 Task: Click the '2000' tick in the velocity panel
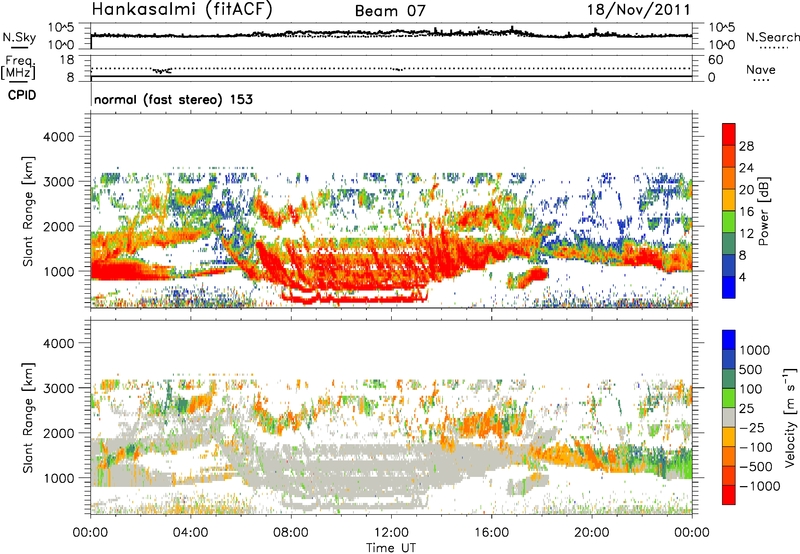point(58,433)
